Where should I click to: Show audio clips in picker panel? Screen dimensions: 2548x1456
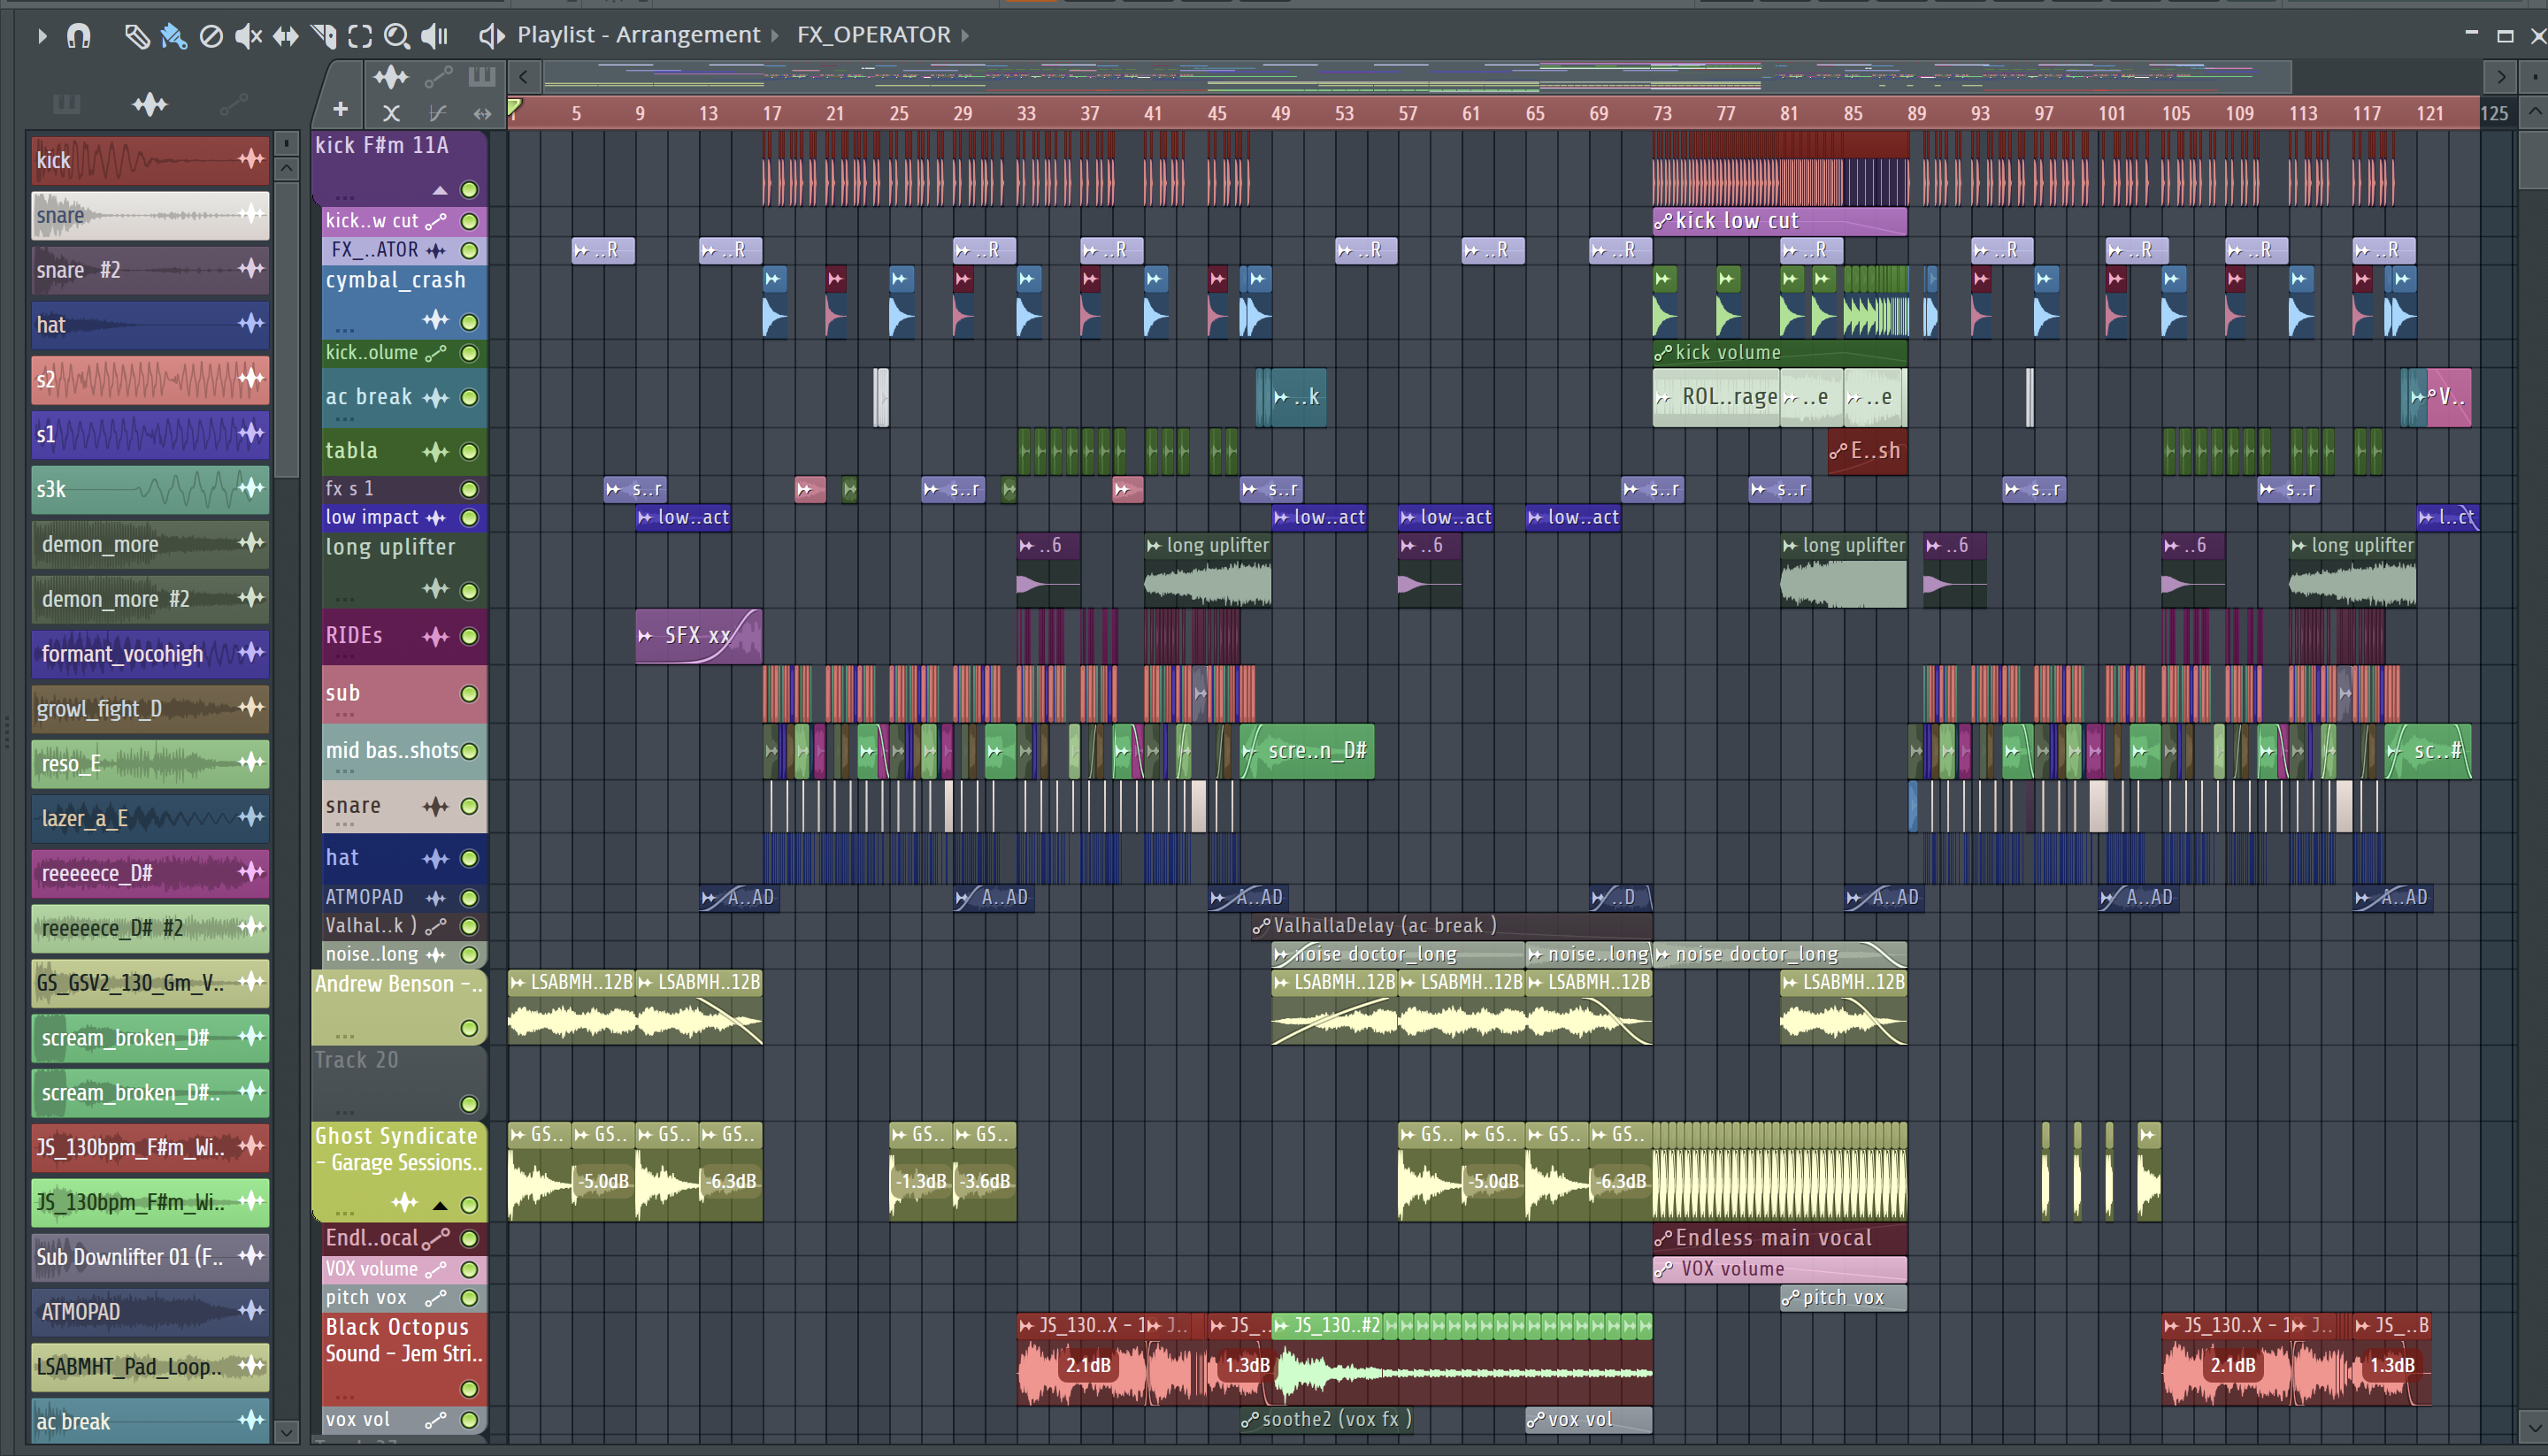pos(150,104)
